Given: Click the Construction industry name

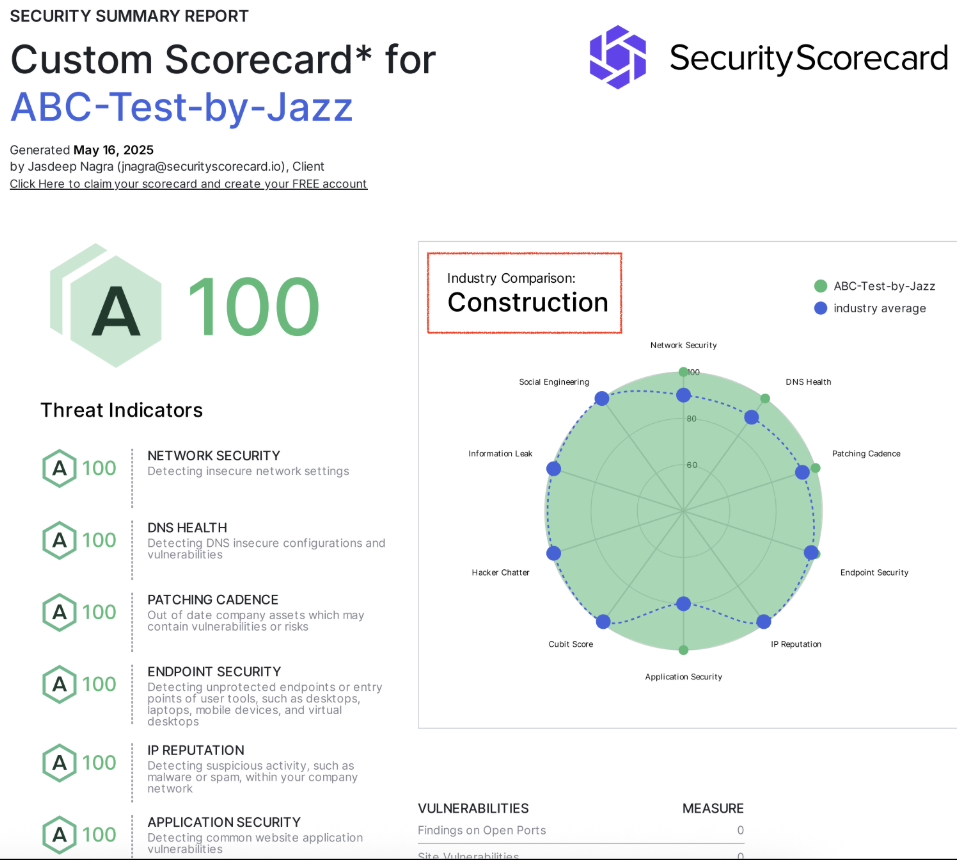Looking at the screenshot, I should coord(528,303).
